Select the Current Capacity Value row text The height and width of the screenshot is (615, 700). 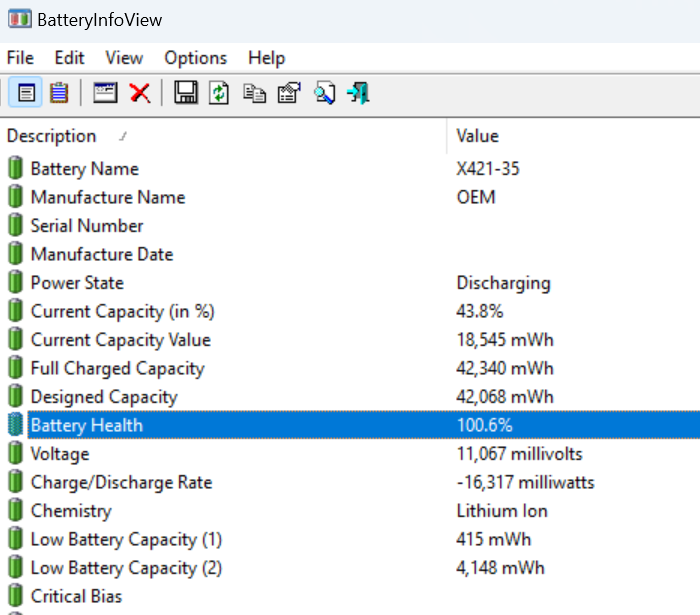click(x=121, y=340)
